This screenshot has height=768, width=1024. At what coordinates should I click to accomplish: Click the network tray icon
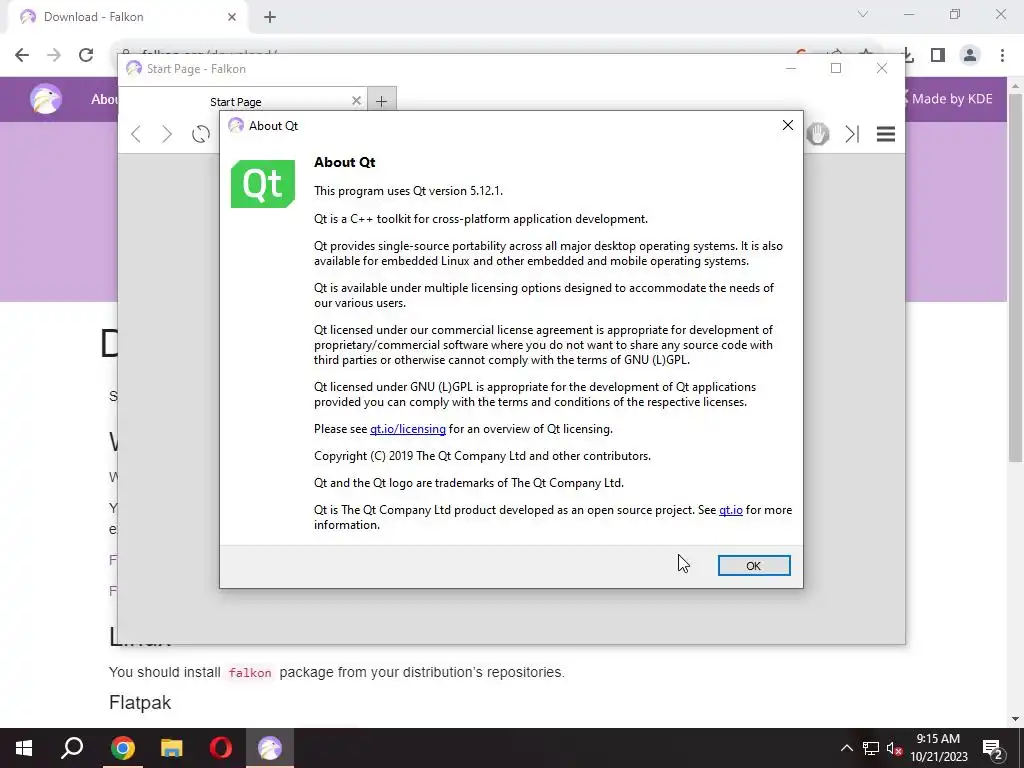pos(871,748)
